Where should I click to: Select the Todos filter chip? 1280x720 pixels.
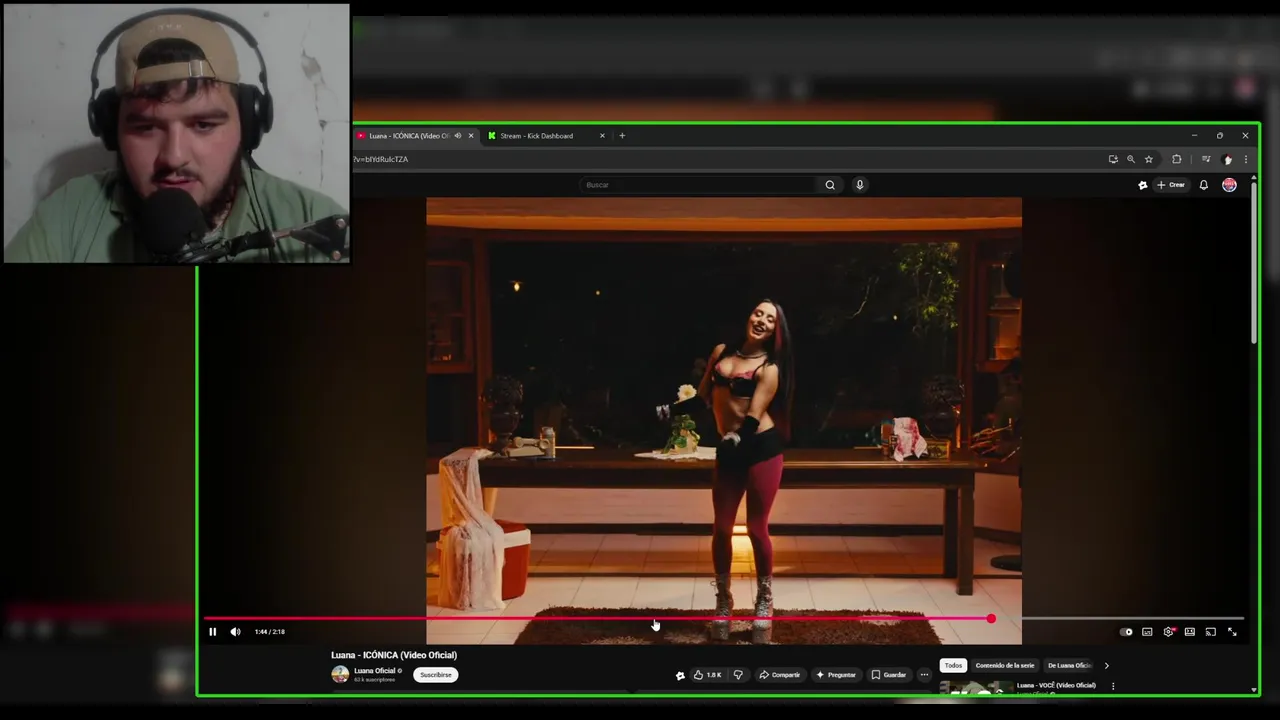click(953, 665)
